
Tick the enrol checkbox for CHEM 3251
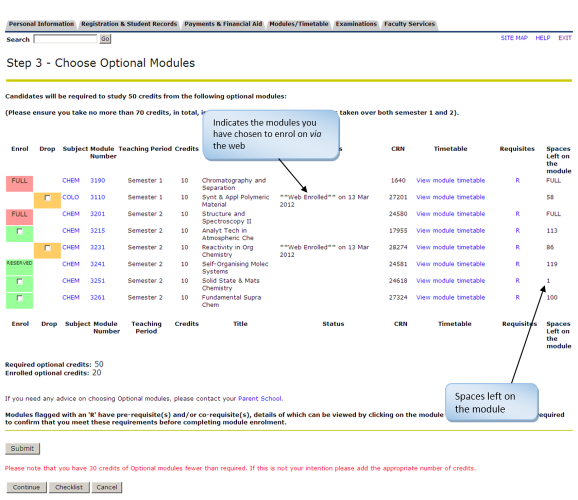20,281
